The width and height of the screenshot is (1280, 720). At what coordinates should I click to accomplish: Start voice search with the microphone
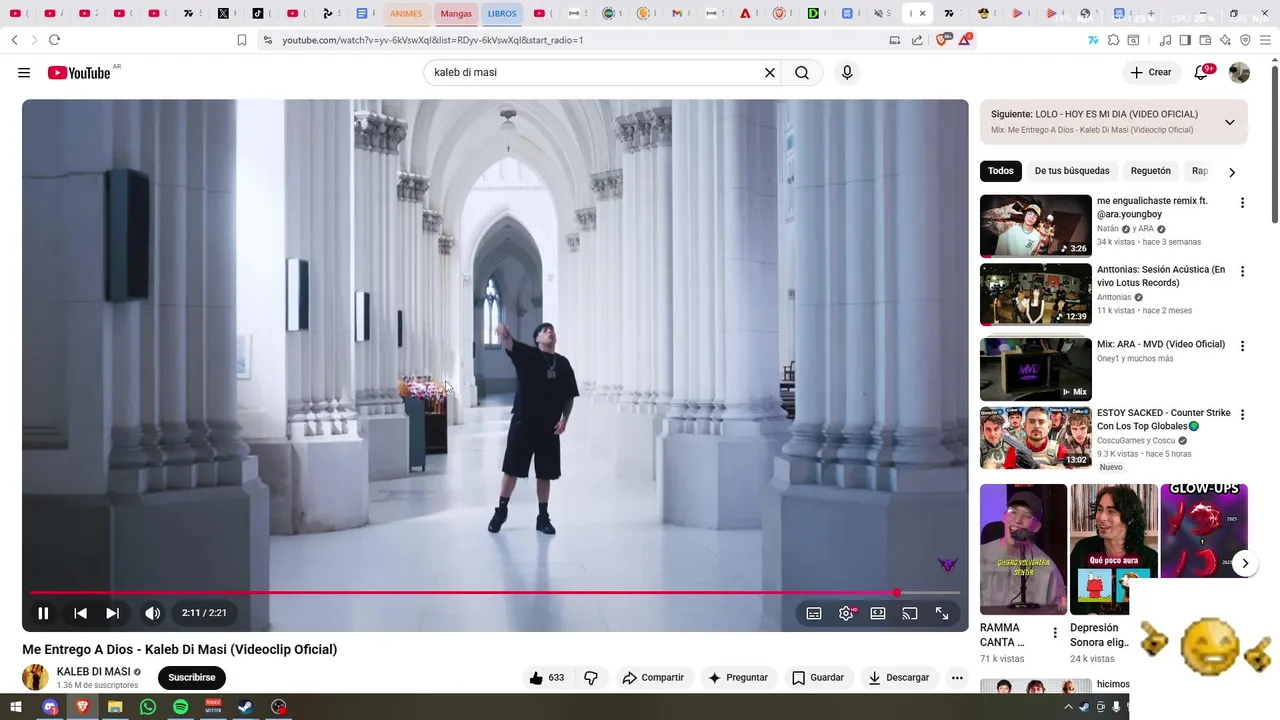[x=847, y=73]
